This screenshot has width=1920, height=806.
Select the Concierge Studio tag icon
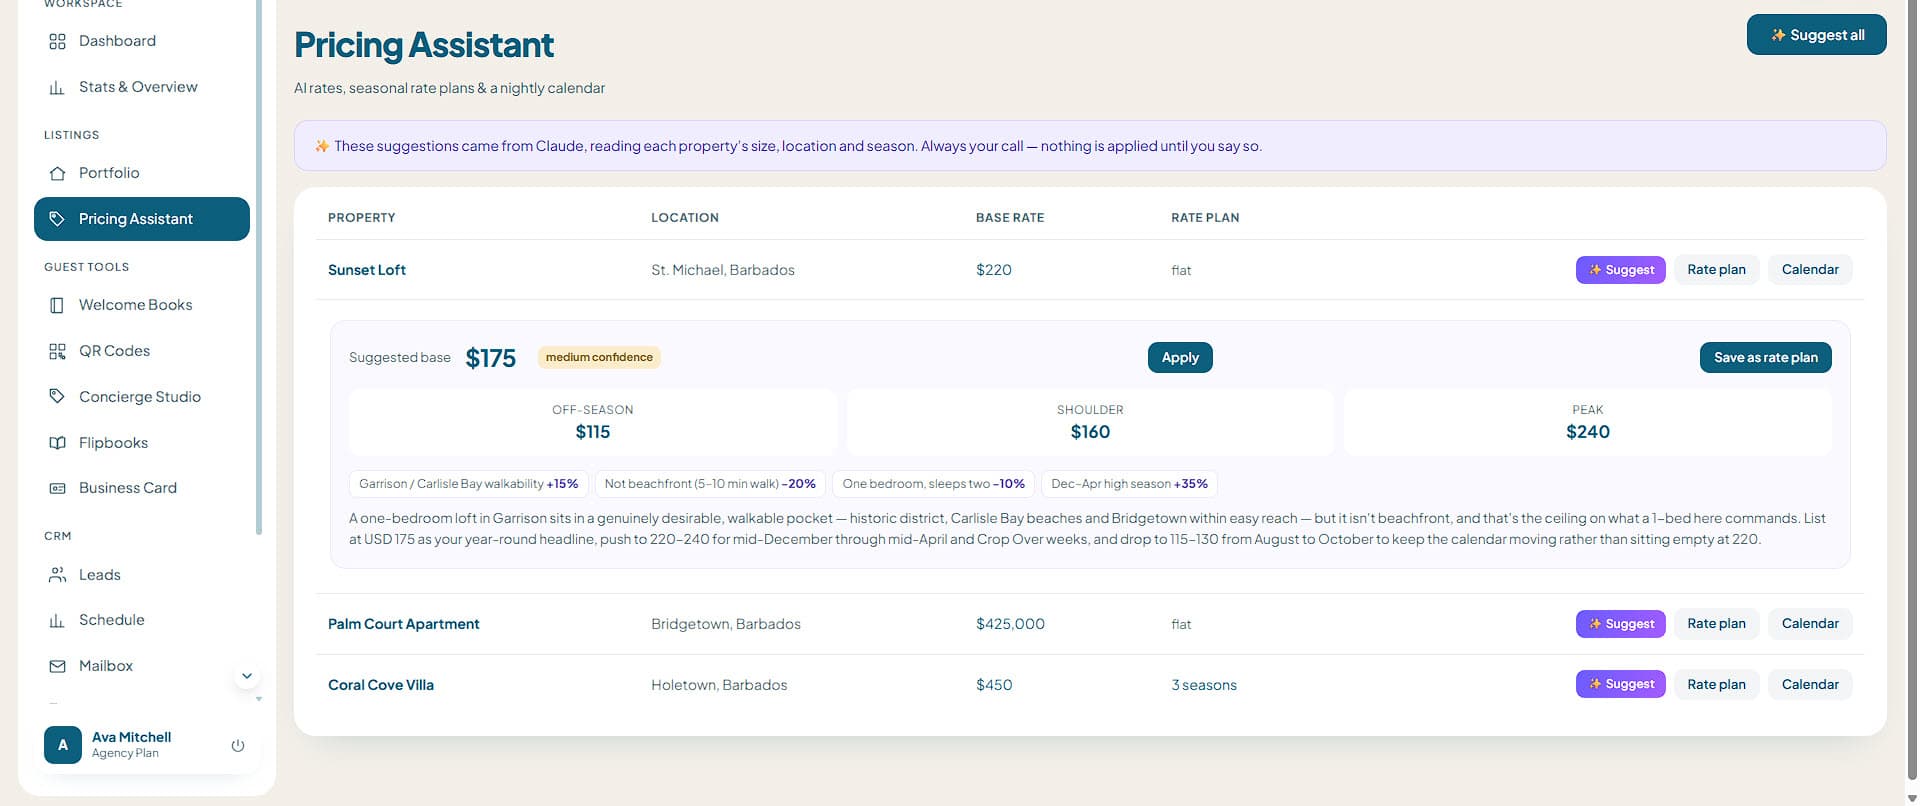coord(57,396)
